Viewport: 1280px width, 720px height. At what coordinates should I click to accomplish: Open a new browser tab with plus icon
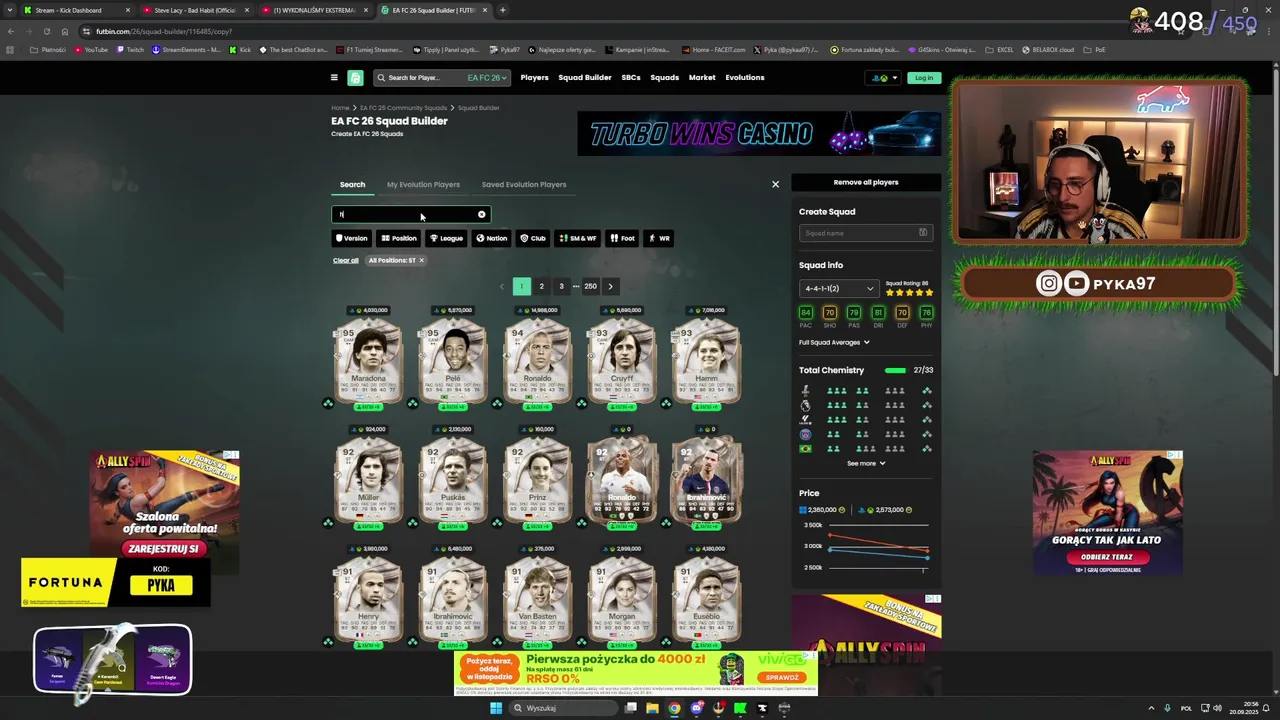coord(502,10)
